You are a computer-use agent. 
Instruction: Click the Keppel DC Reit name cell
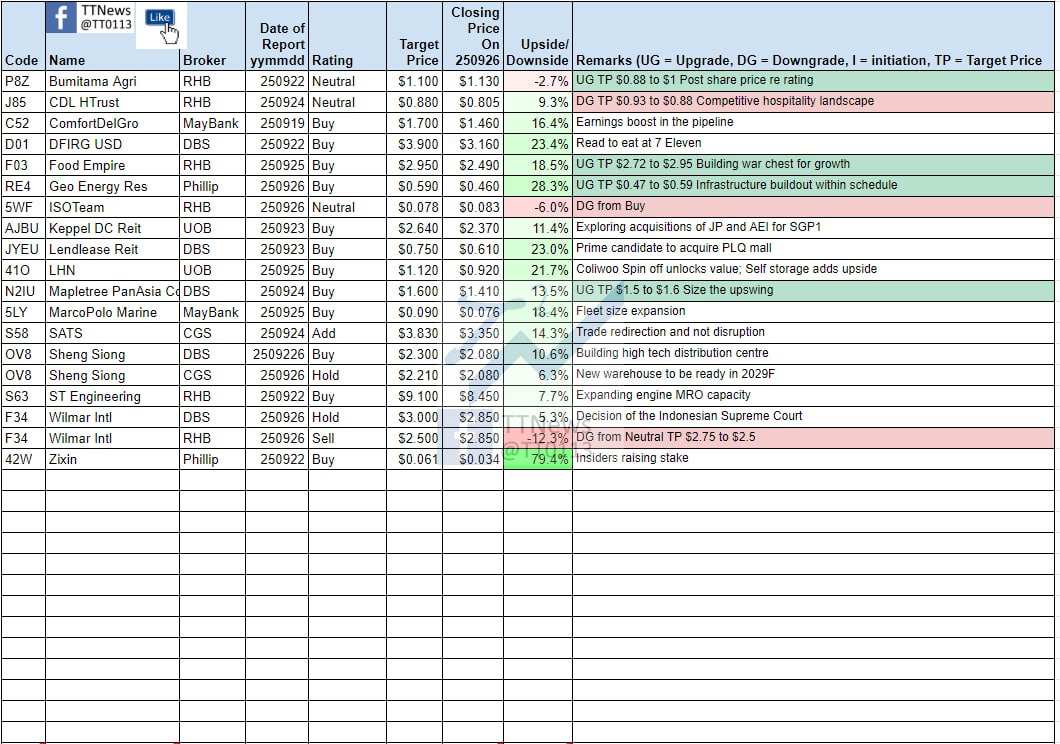click(112, 228)
